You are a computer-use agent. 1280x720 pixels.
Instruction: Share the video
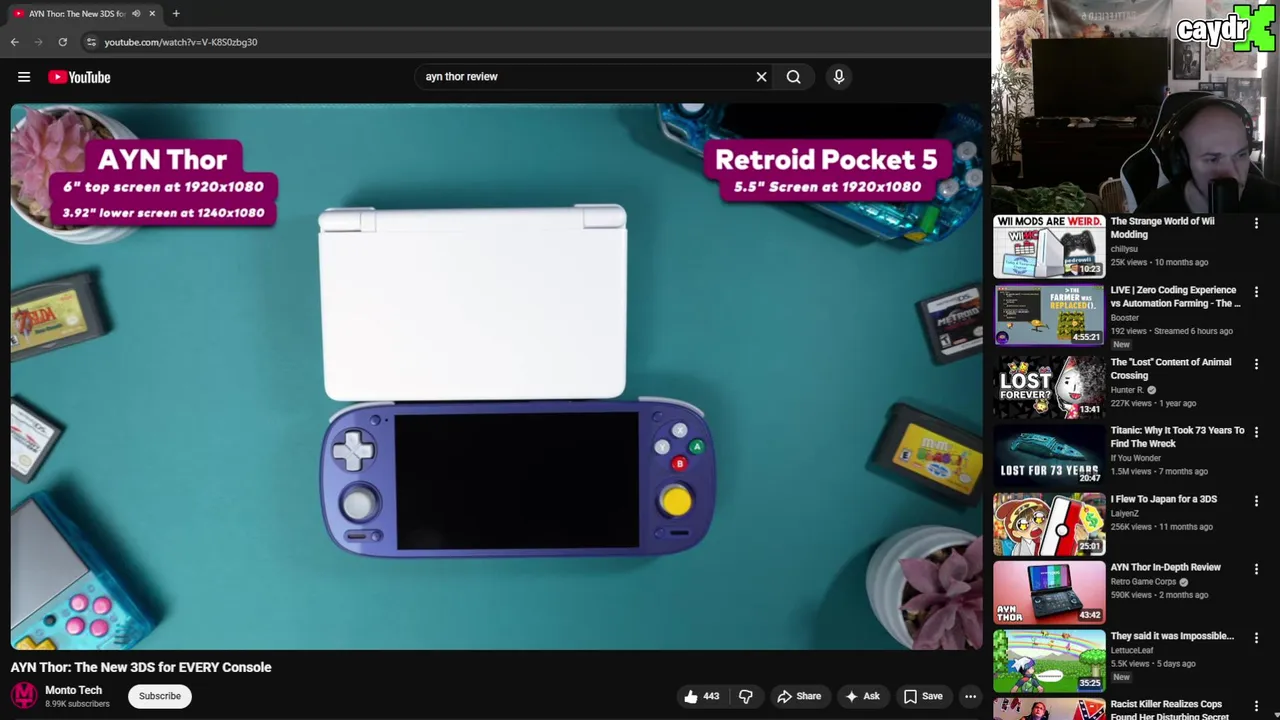(799, 696)
